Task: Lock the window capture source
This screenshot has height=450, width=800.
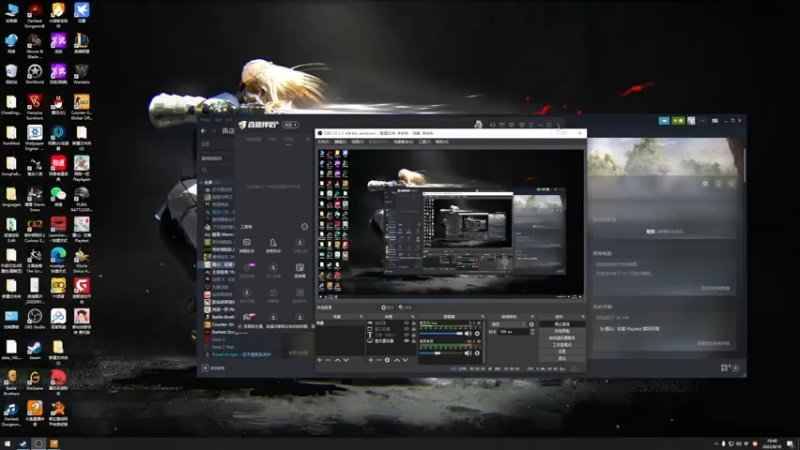Action: click(413, 329)
